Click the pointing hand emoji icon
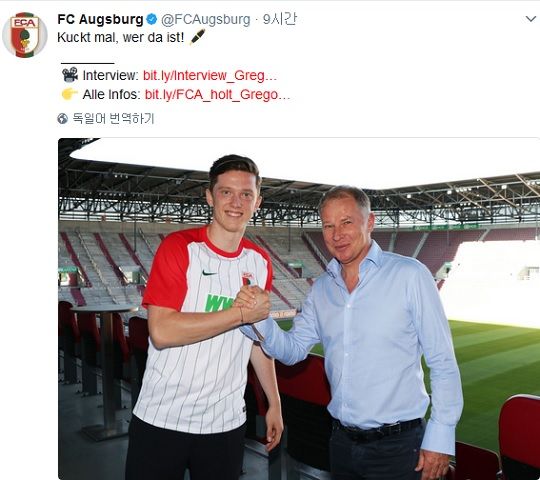The height and width of the screenshot is (480, 540). pos(69,94)
